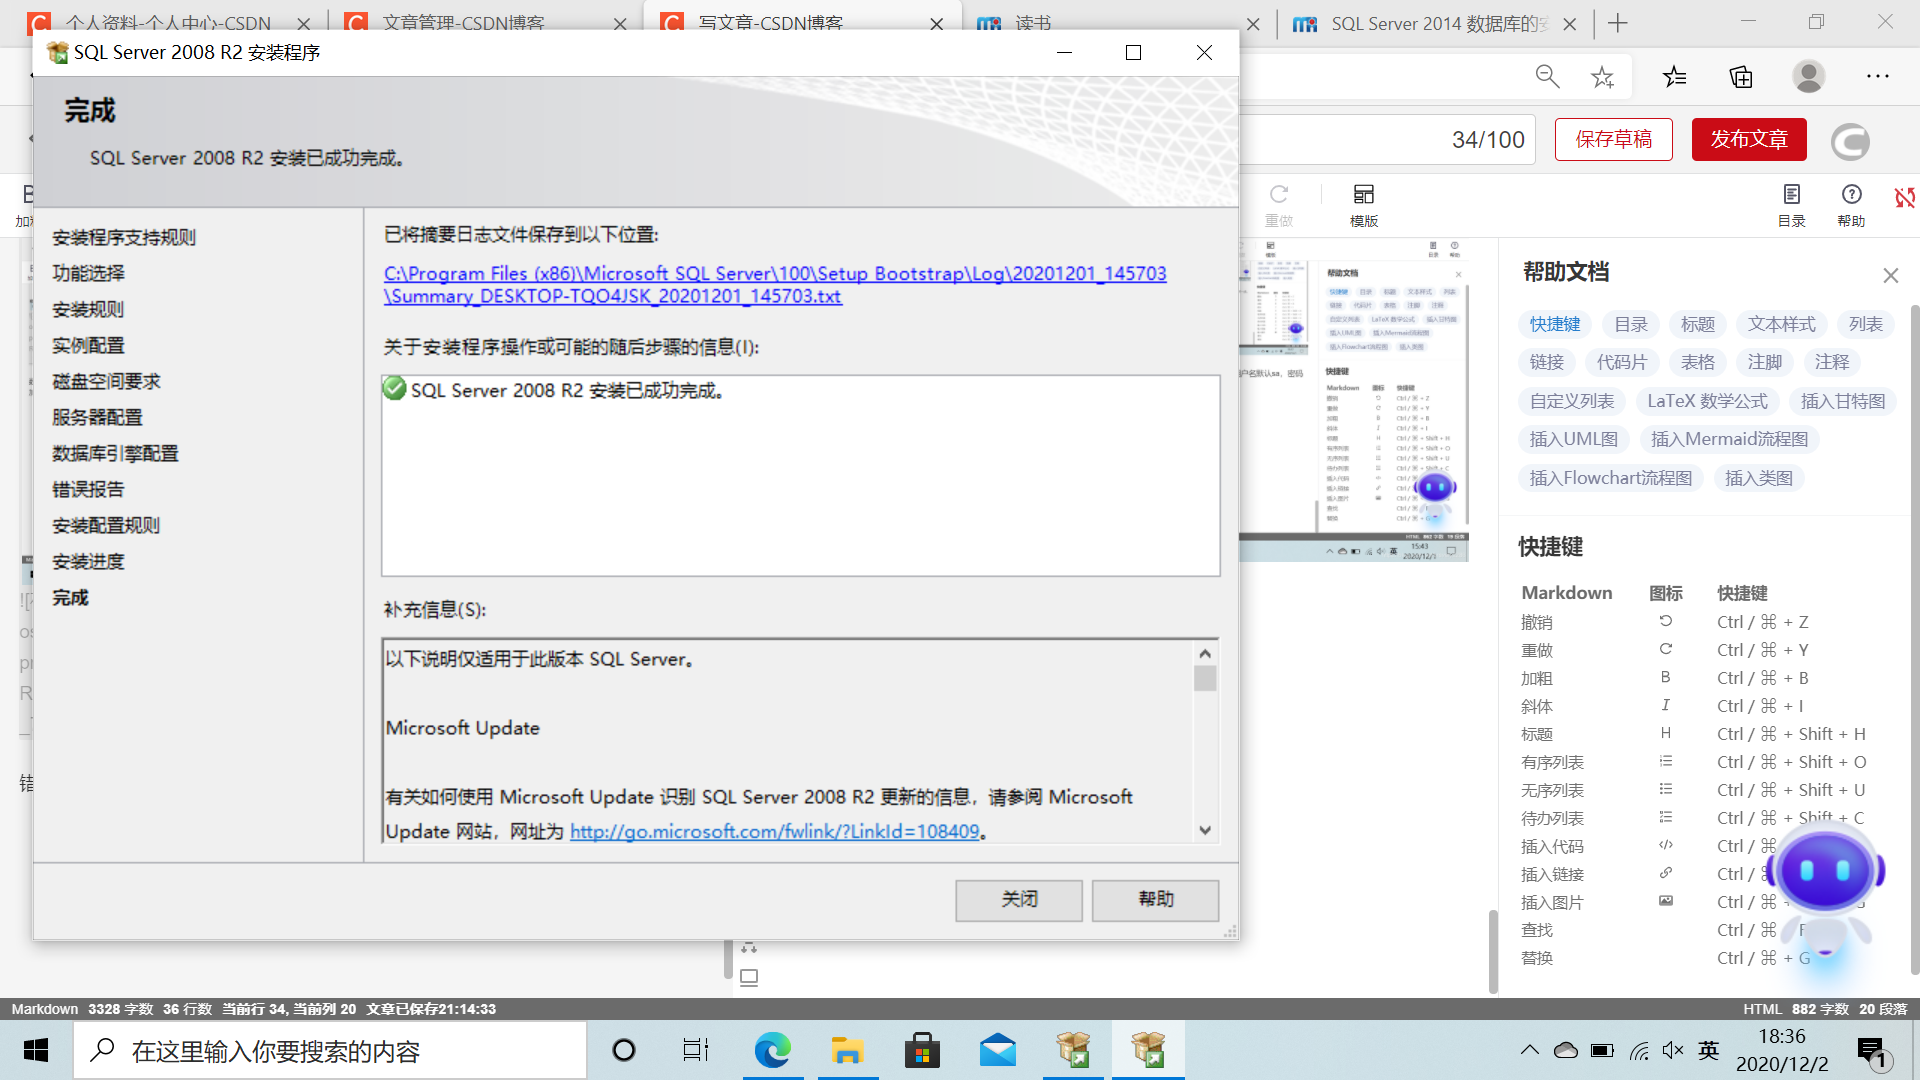Image resolution: width=1920 pixels, height=1080 pixels.
Task: Click the zoom magnifier icon in address bar
Action: tap(1547, 76)
